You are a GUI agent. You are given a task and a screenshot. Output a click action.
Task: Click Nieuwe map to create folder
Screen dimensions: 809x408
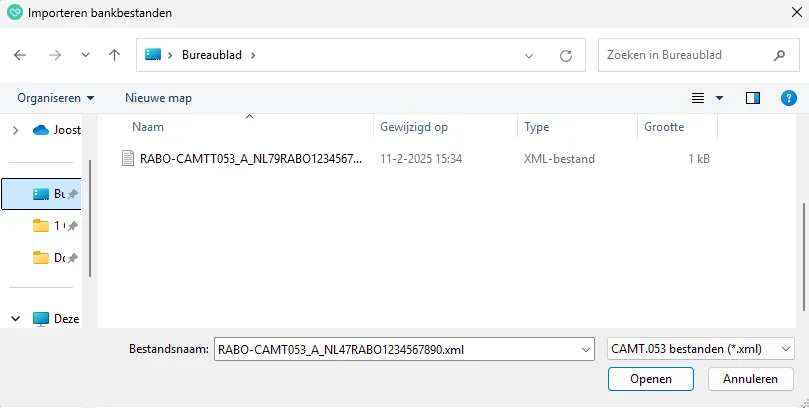point(158,98)
